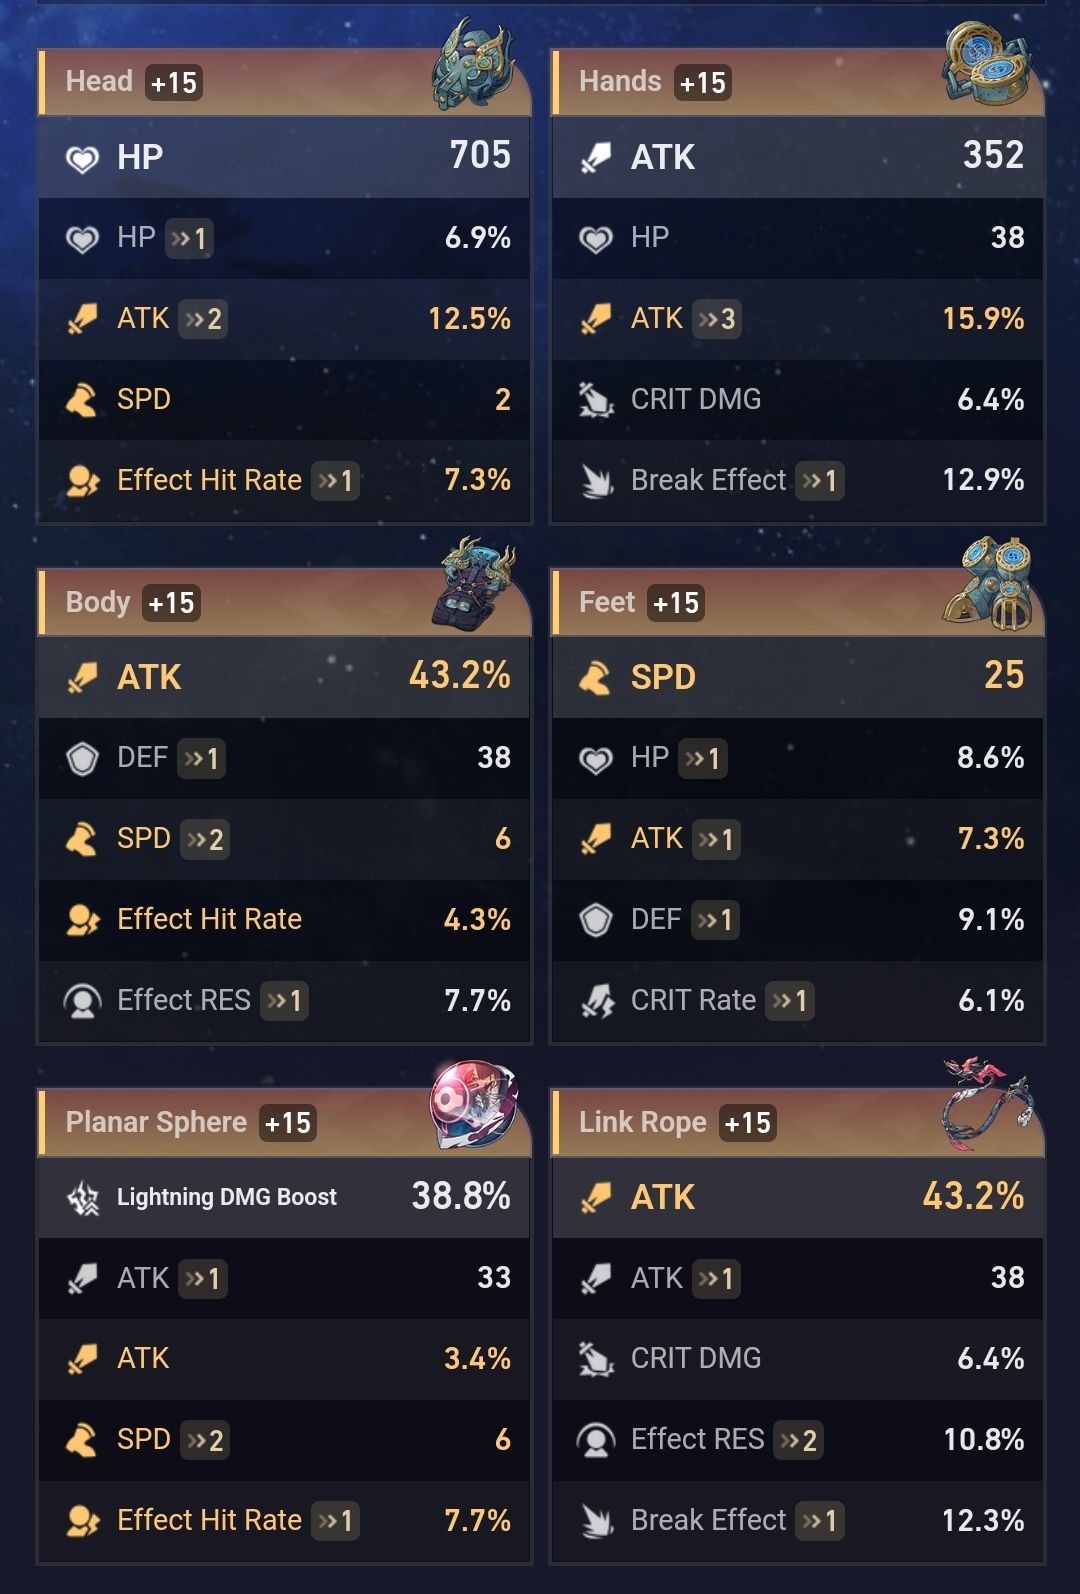Click the ATK upgrade badge »3 in Hands
The width and height of the screenshot is (1080, 1594).
pyautogui.click(x=717, y=319)
